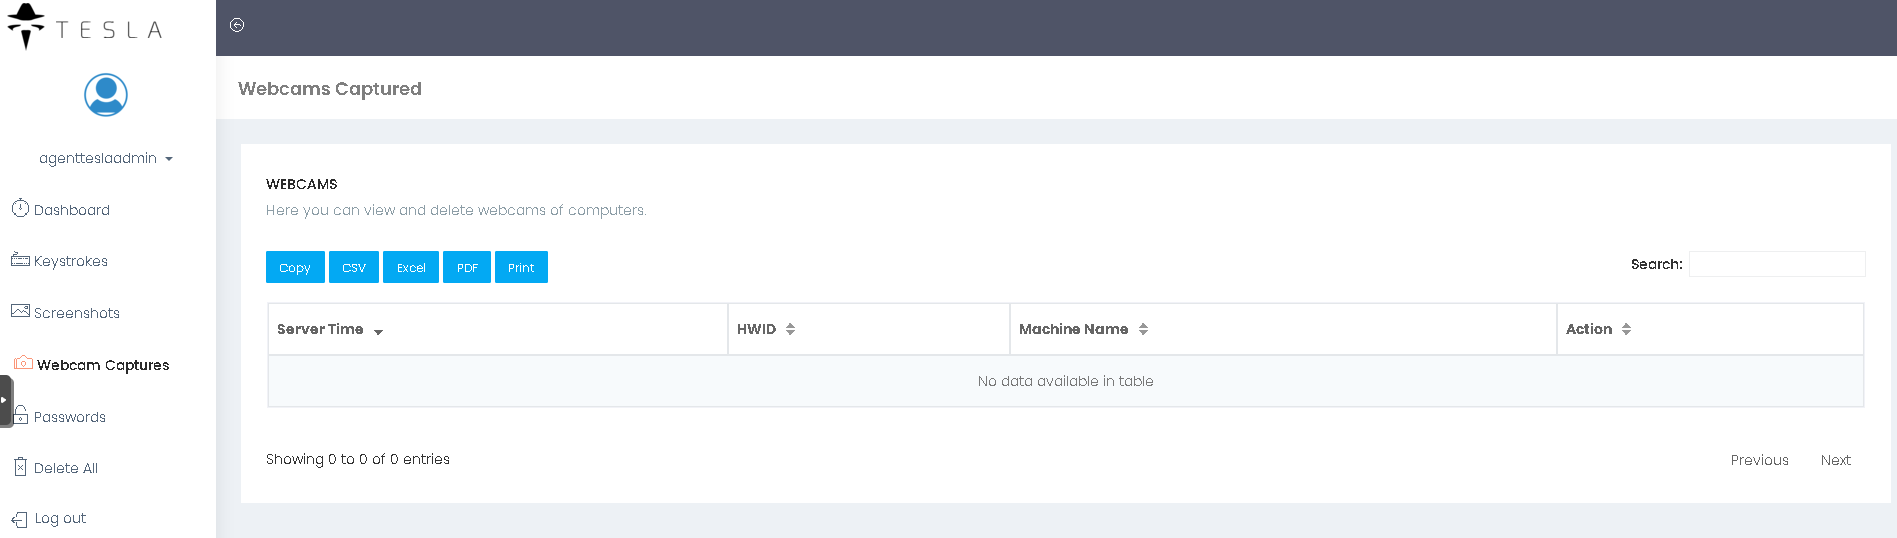Viewport: 1897px width, 538px height.
Task: Select the Webcam Captures camera icon
Action: click(23, 363)
